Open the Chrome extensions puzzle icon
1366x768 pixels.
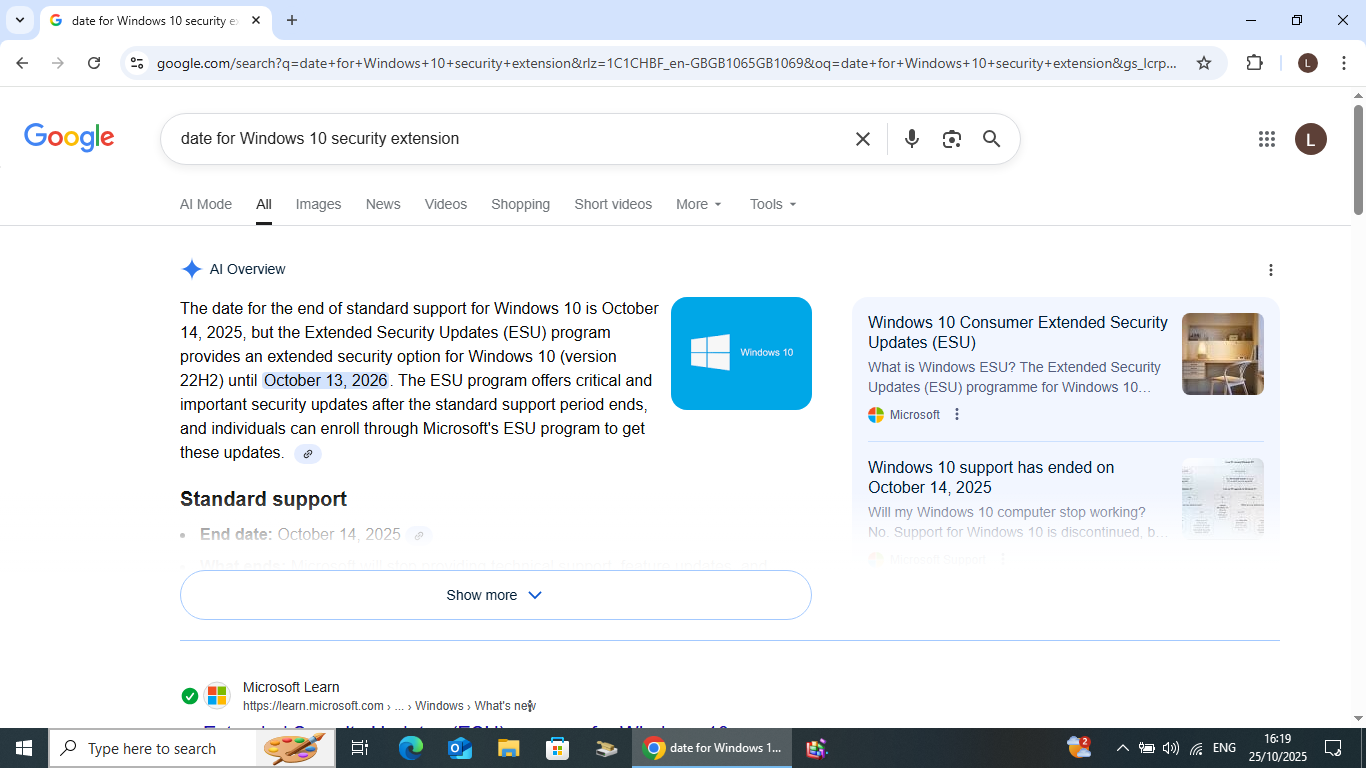pyautogui.click(x=1254, y=63)
